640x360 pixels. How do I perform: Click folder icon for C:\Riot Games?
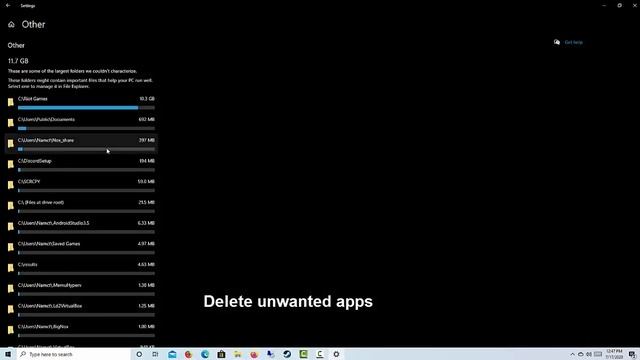pos(11,102)
